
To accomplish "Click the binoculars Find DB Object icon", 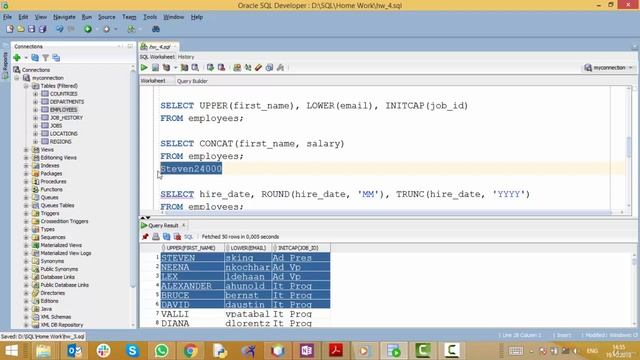I will [156, 29].
